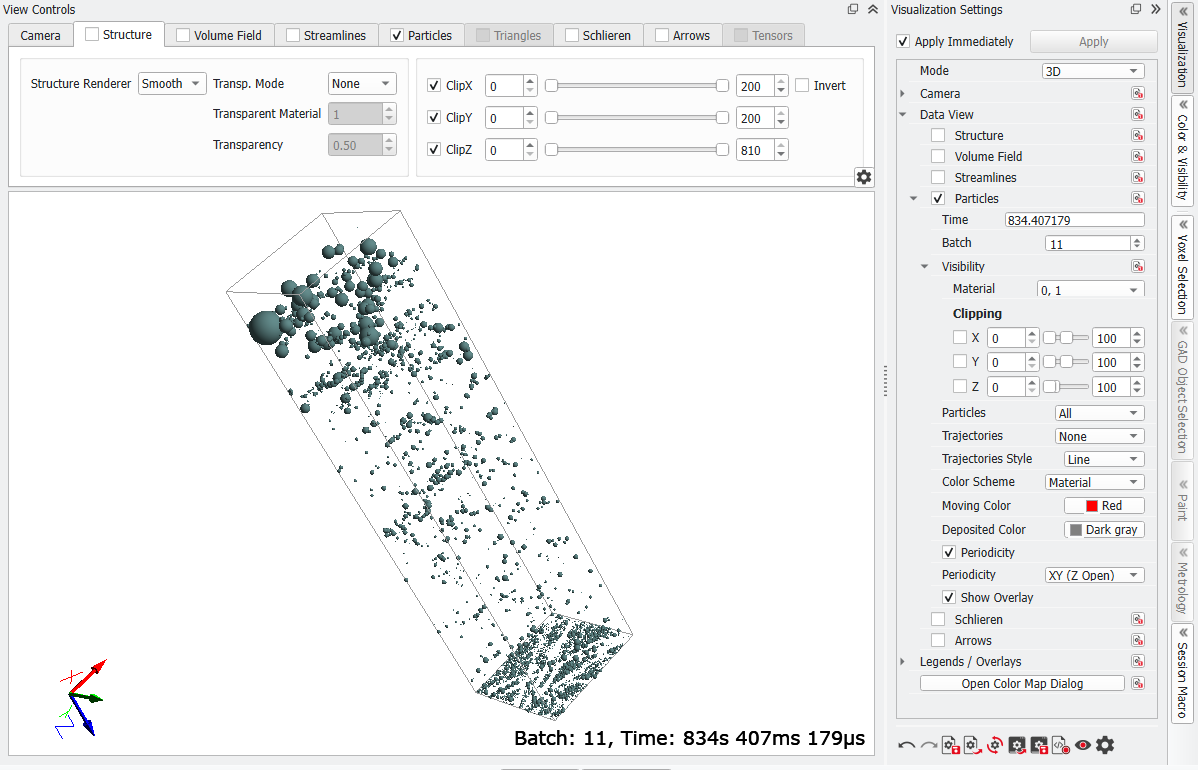Click the load settings file icon
This screenshot has width=1198, height=770.
tap(973, 746)
